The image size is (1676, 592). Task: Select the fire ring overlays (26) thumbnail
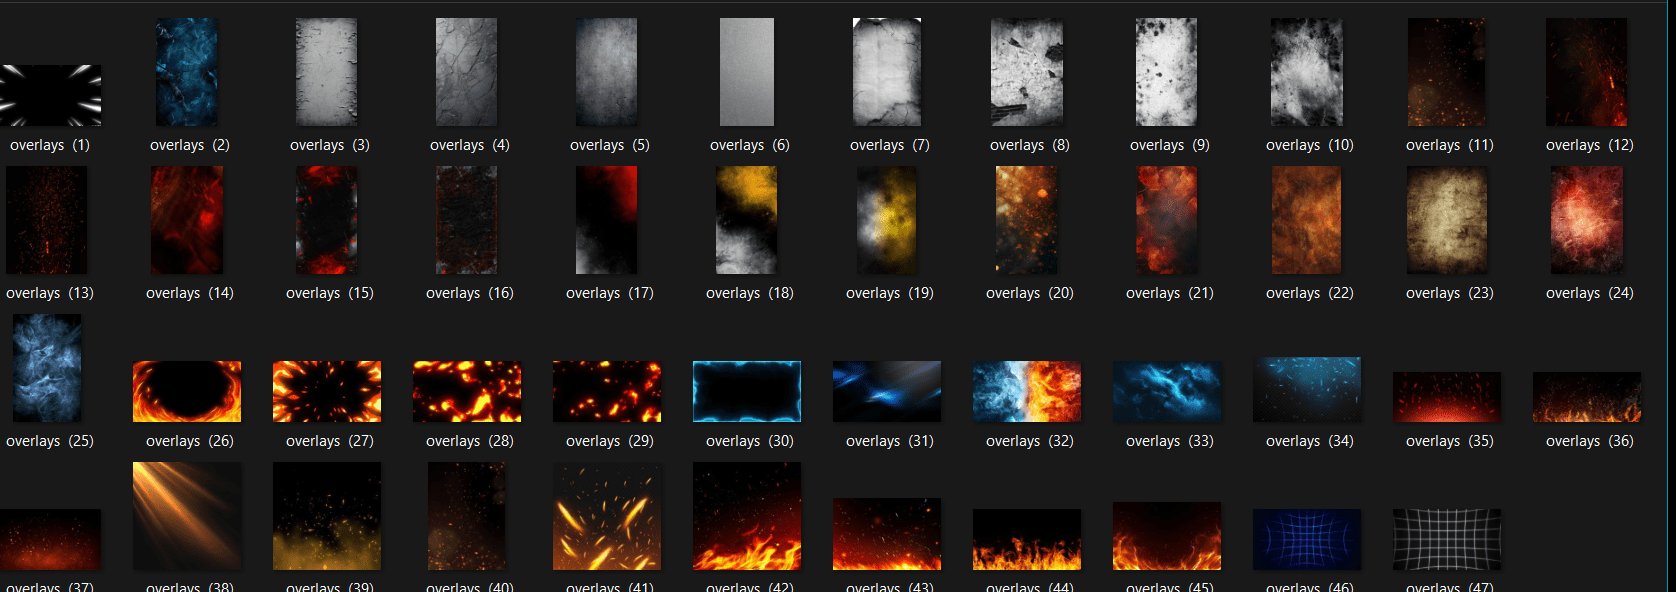[x=187, y=391]
